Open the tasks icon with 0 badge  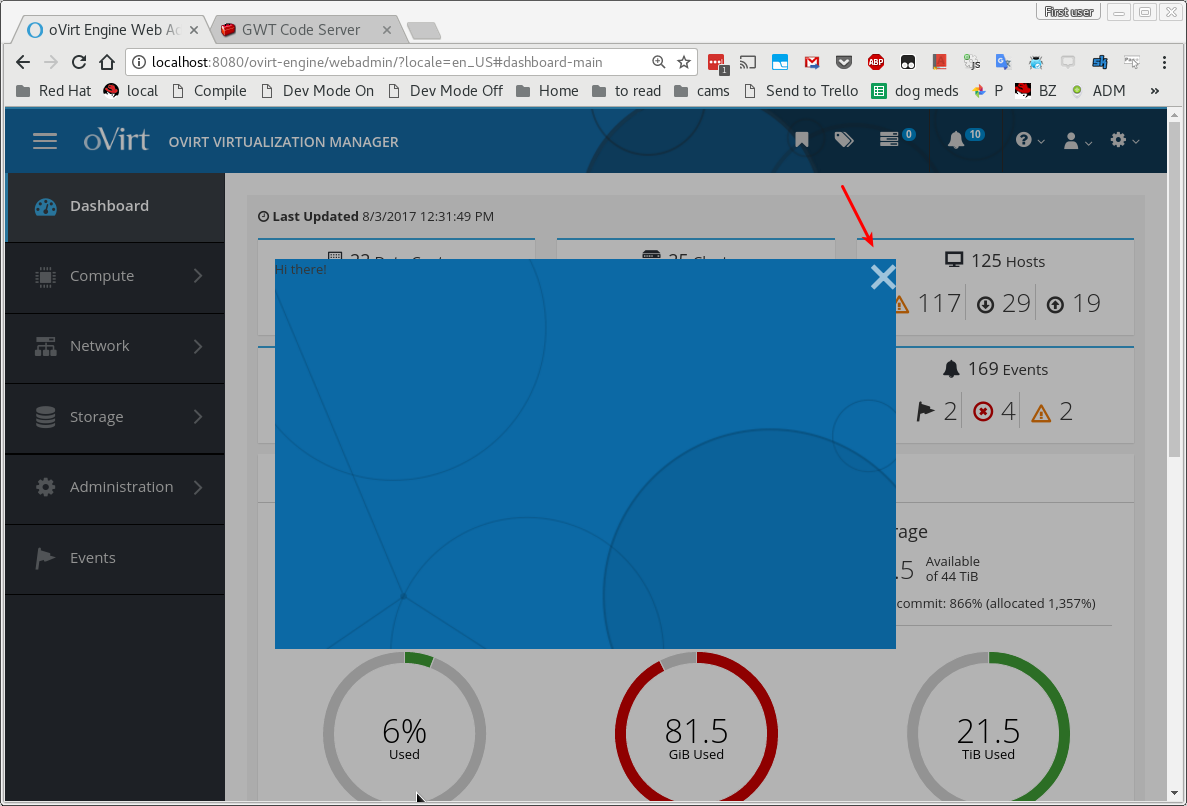click(x=890, y=140)
